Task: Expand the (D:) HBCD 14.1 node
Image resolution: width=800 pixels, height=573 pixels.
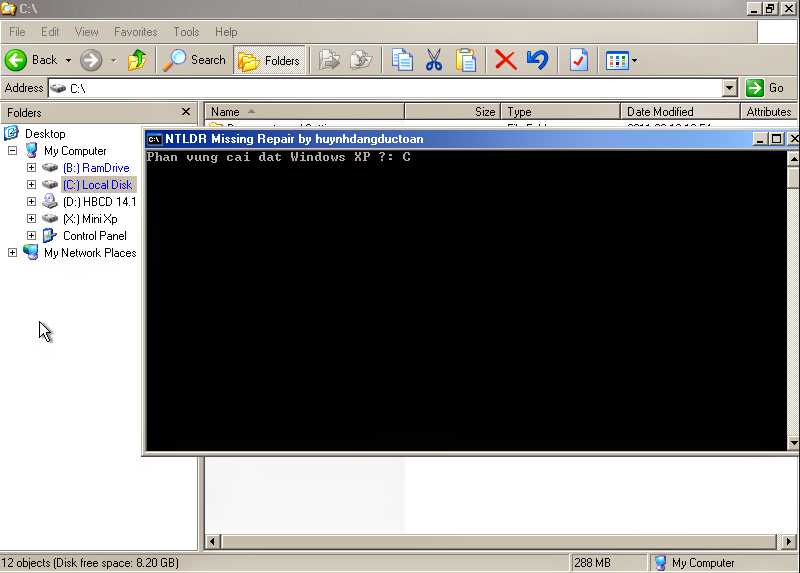Action: (31, 202)
